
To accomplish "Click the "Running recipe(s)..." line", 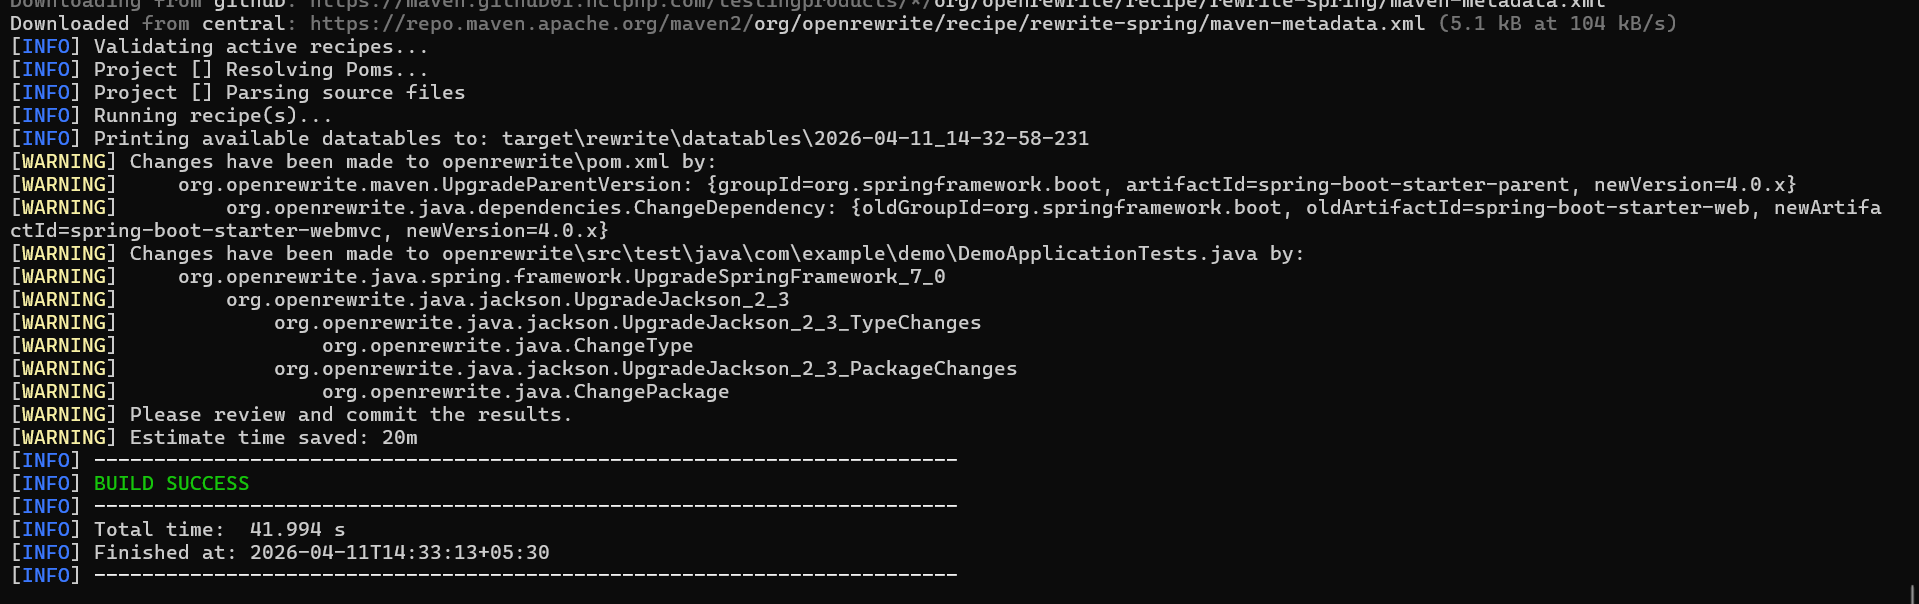I will tap(212, 116).
